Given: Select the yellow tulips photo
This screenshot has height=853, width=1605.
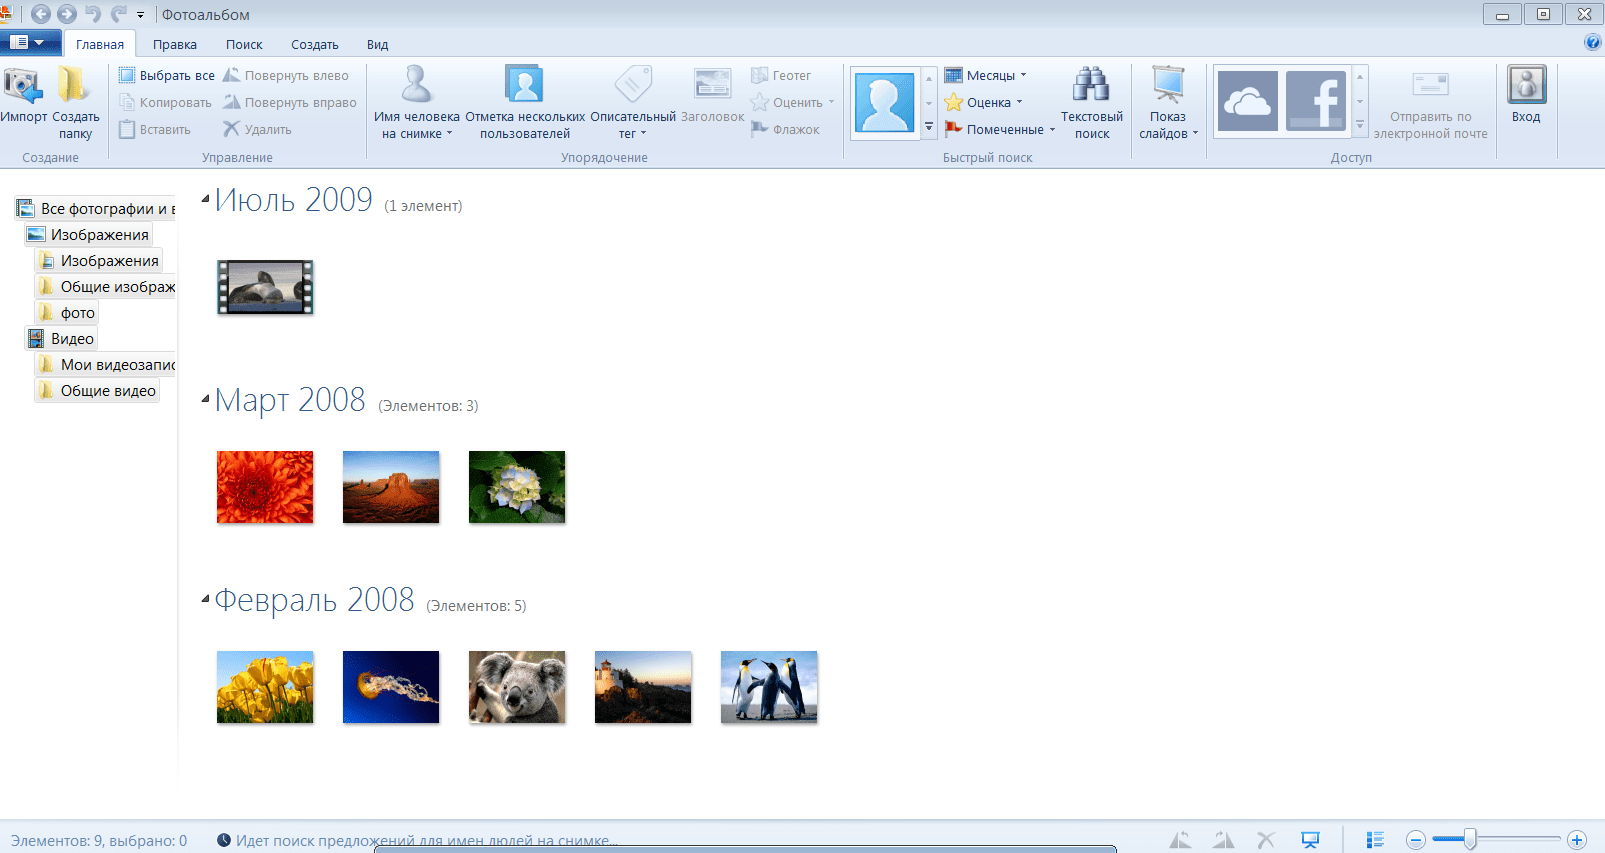Looking at the screenshot, I should coord(265,687).
